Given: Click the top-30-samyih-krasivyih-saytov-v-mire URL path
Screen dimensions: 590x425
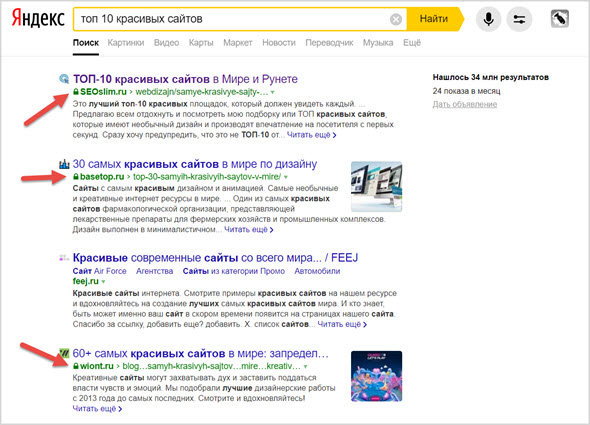Looking at the screenshot, I should coord(207,177).
